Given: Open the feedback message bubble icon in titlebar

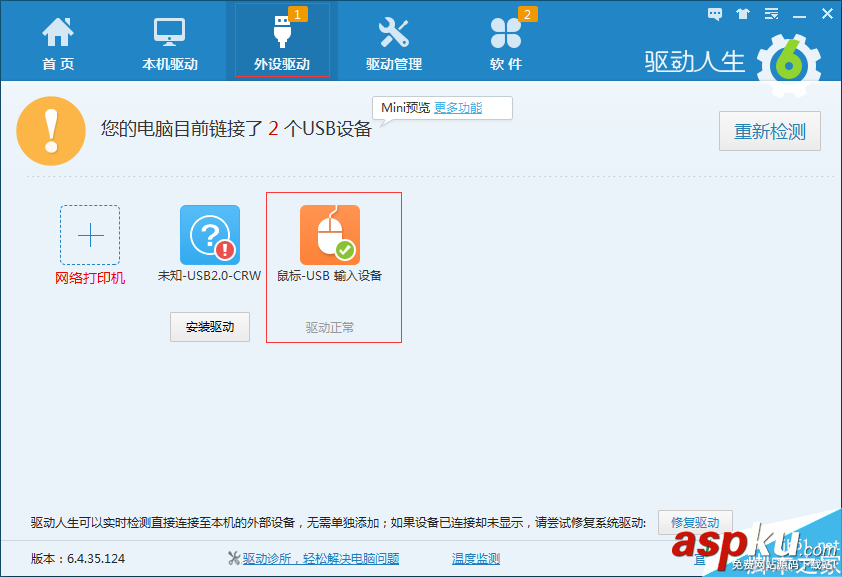Looking at the screenshot, I should click(x=714, y=13).
